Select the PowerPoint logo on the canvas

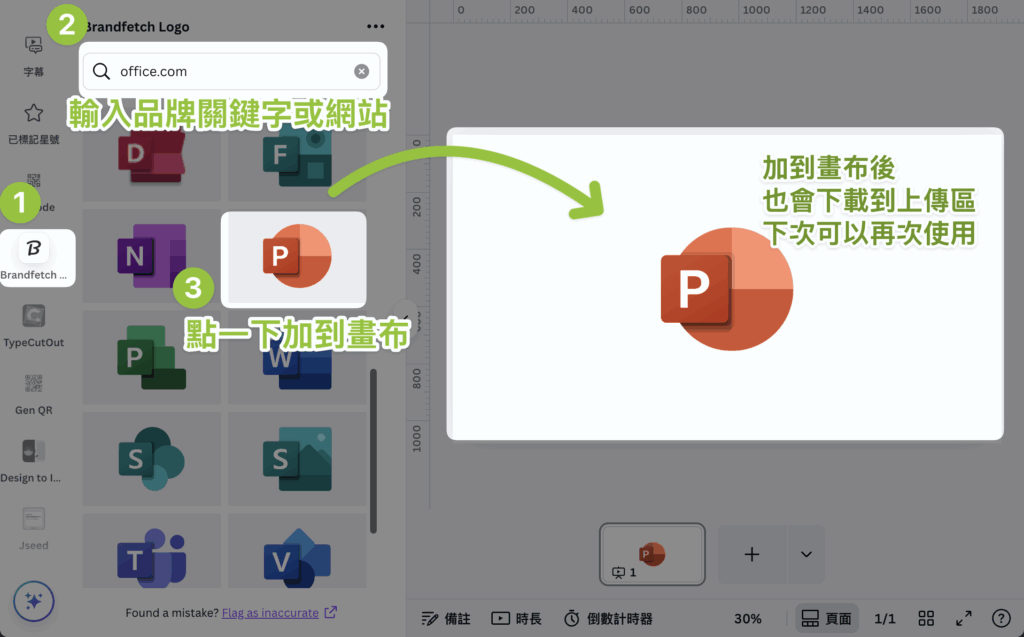click(727, 289)
